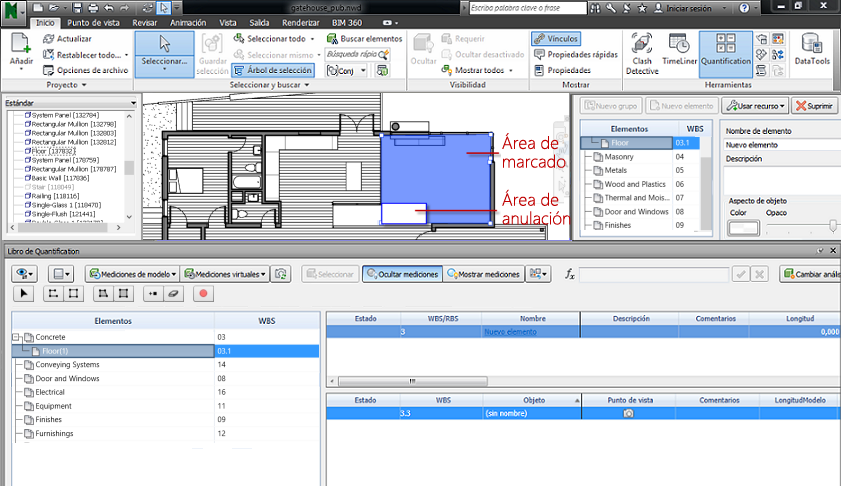The image size is (841, 486).
Task: Click the Undo arrow icon
Action: pyautogui.click(x=109, y=8)
